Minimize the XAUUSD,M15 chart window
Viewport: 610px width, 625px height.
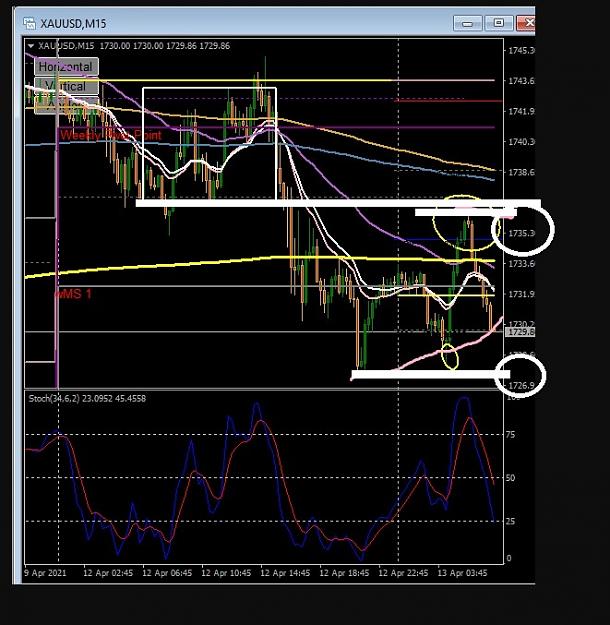467,23
